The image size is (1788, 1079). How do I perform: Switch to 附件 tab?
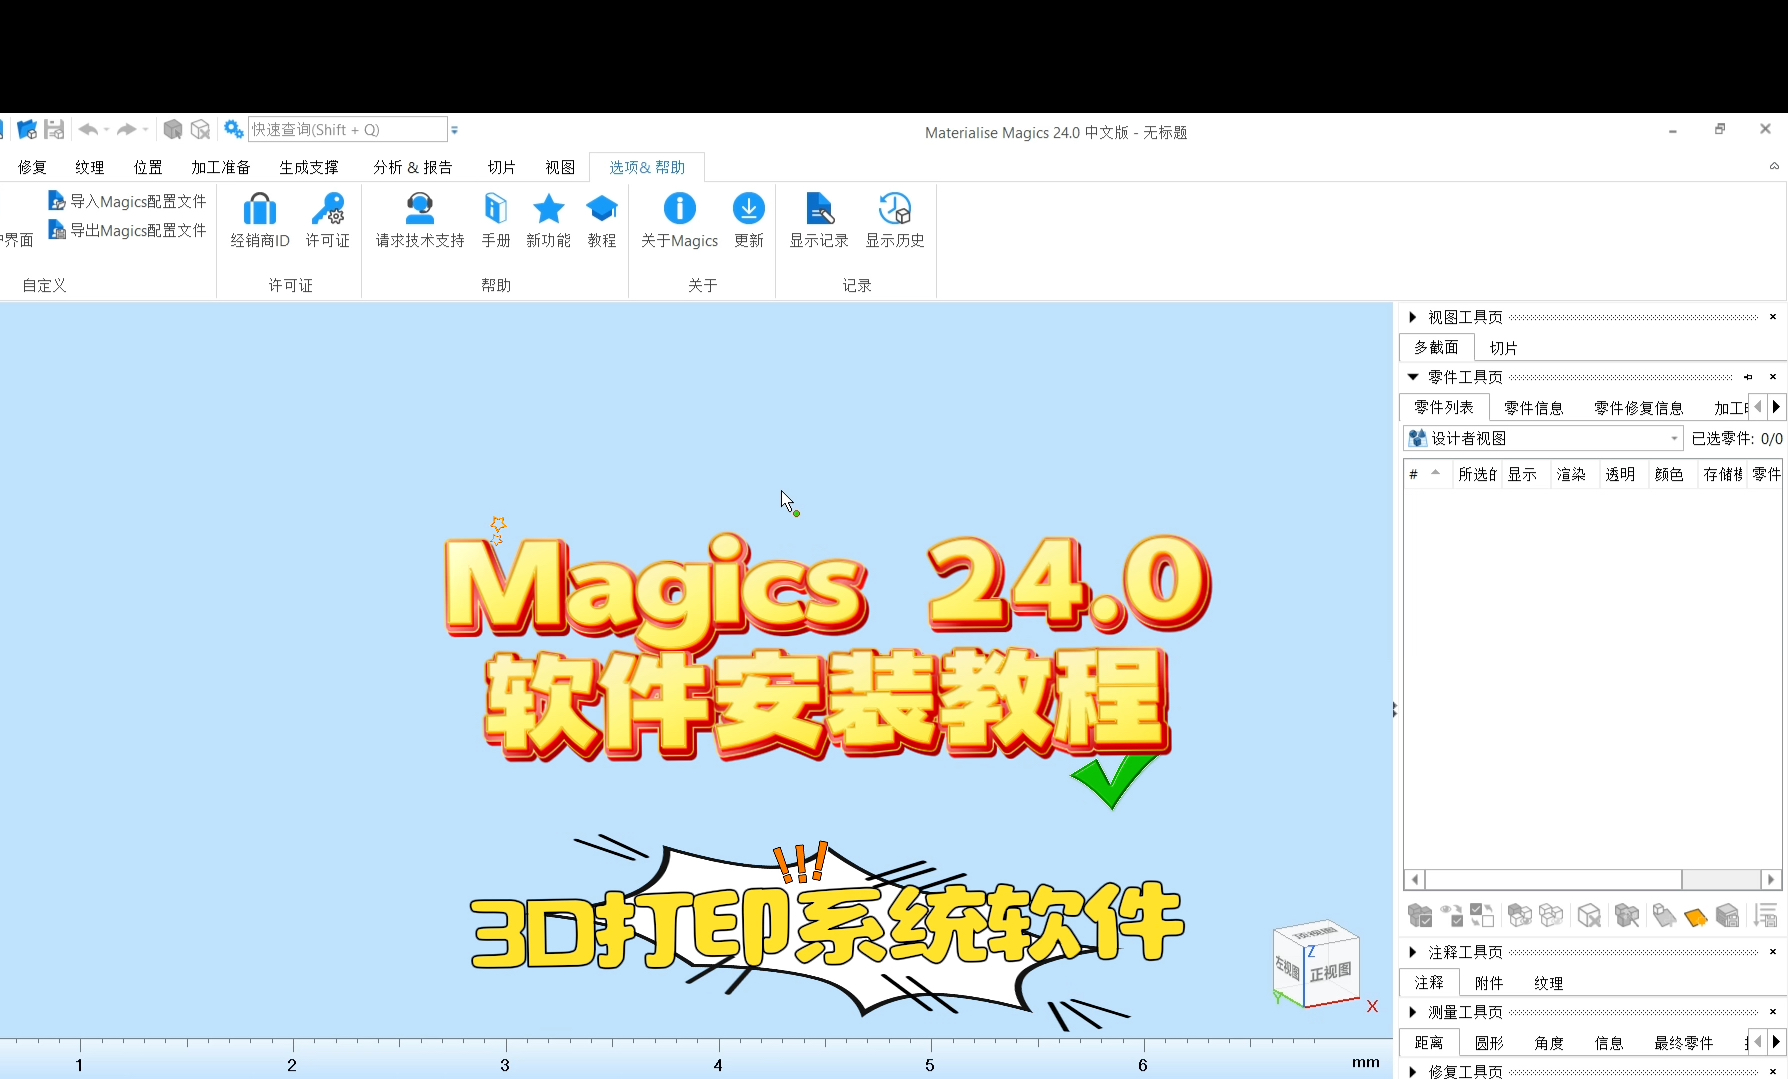(1489, 983)
